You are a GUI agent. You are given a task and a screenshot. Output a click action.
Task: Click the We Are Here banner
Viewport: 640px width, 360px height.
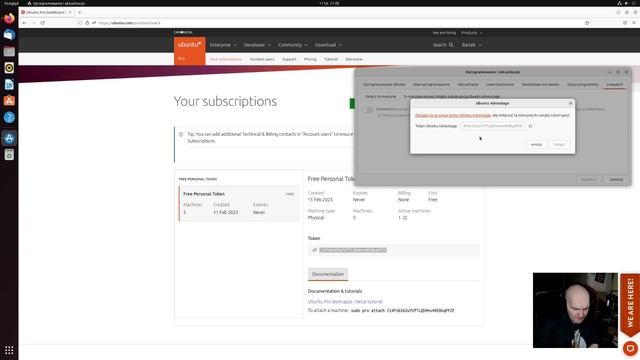(630, 305)
